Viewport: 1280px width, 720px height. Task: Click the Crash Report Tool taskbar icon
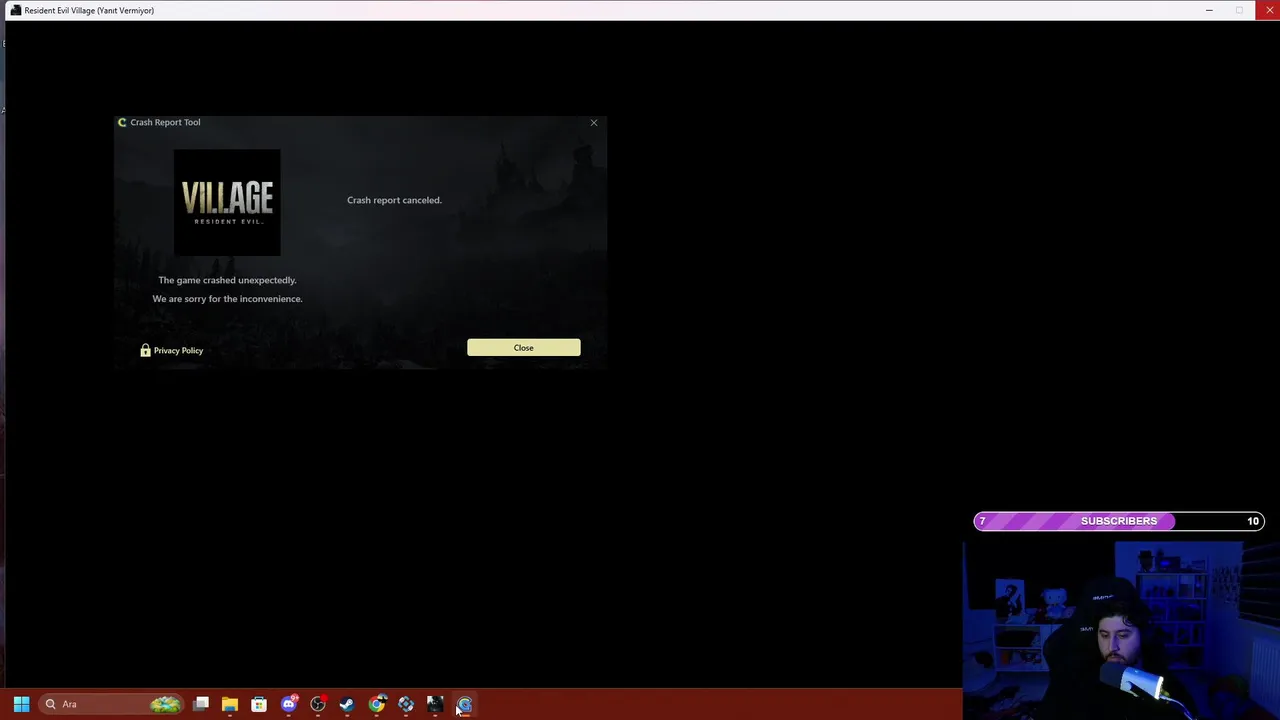pyautogui.click(x=464, y=704)
